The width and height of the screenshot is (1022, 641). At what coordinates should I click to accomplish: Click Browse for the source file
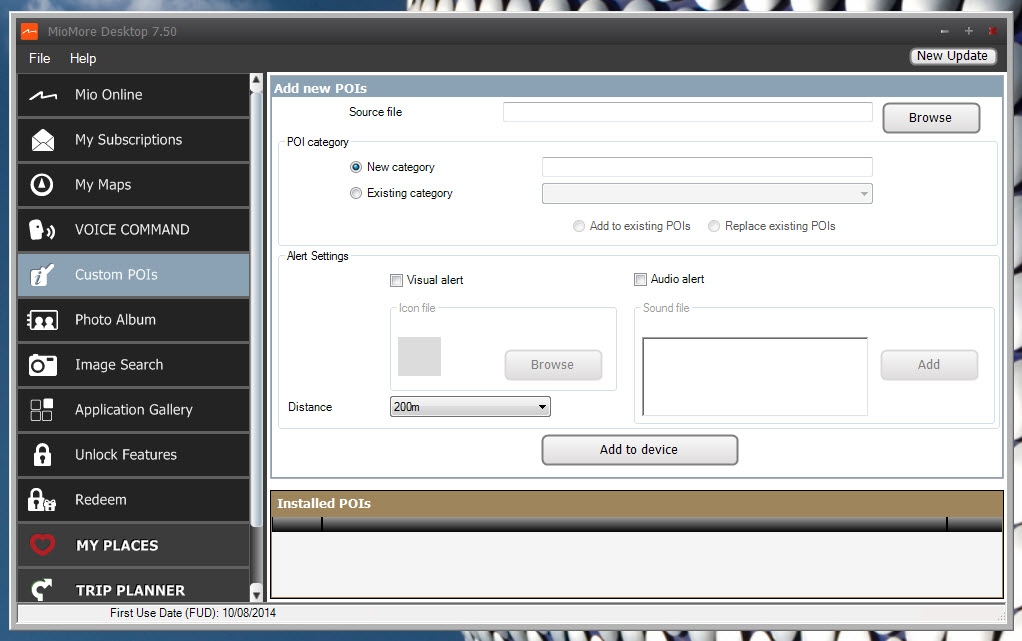click(931, 118)
